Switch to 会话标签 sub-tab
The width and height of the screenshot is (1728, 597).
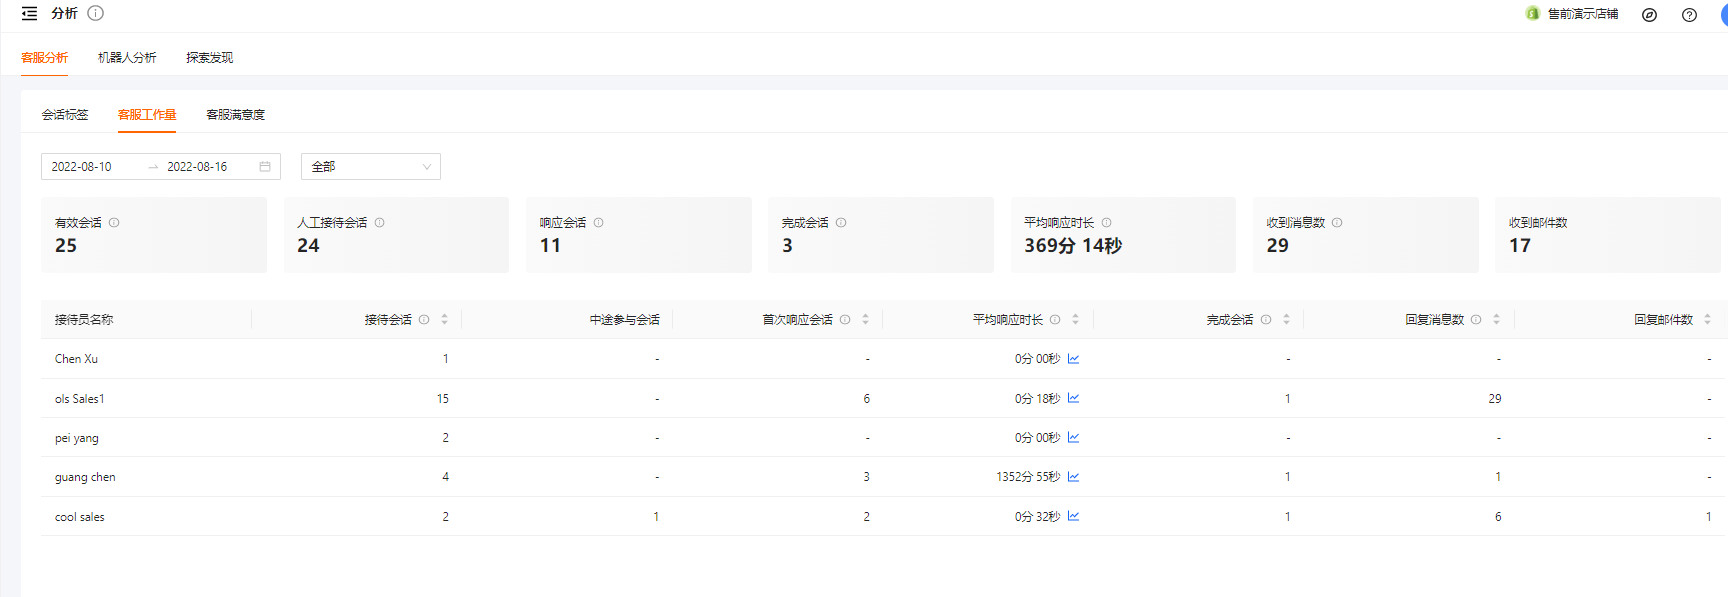click(x=65, y=115)
